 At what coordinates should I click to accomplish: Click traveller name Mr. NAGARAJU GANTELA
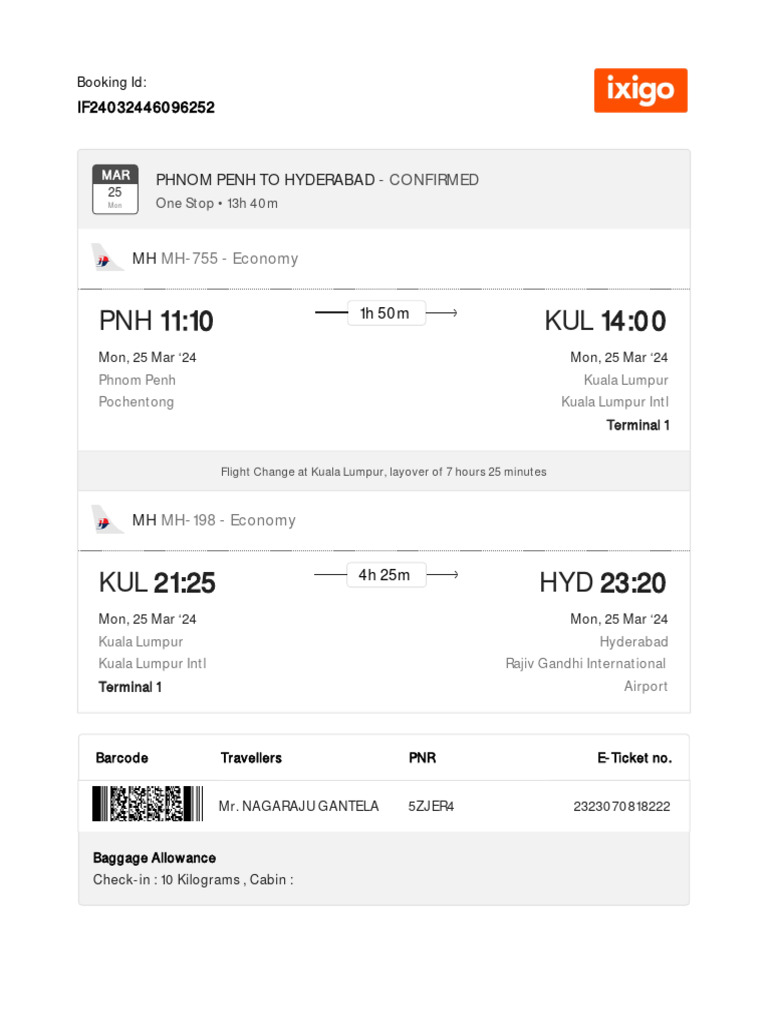pyautogui.click(x=298, y=806)
